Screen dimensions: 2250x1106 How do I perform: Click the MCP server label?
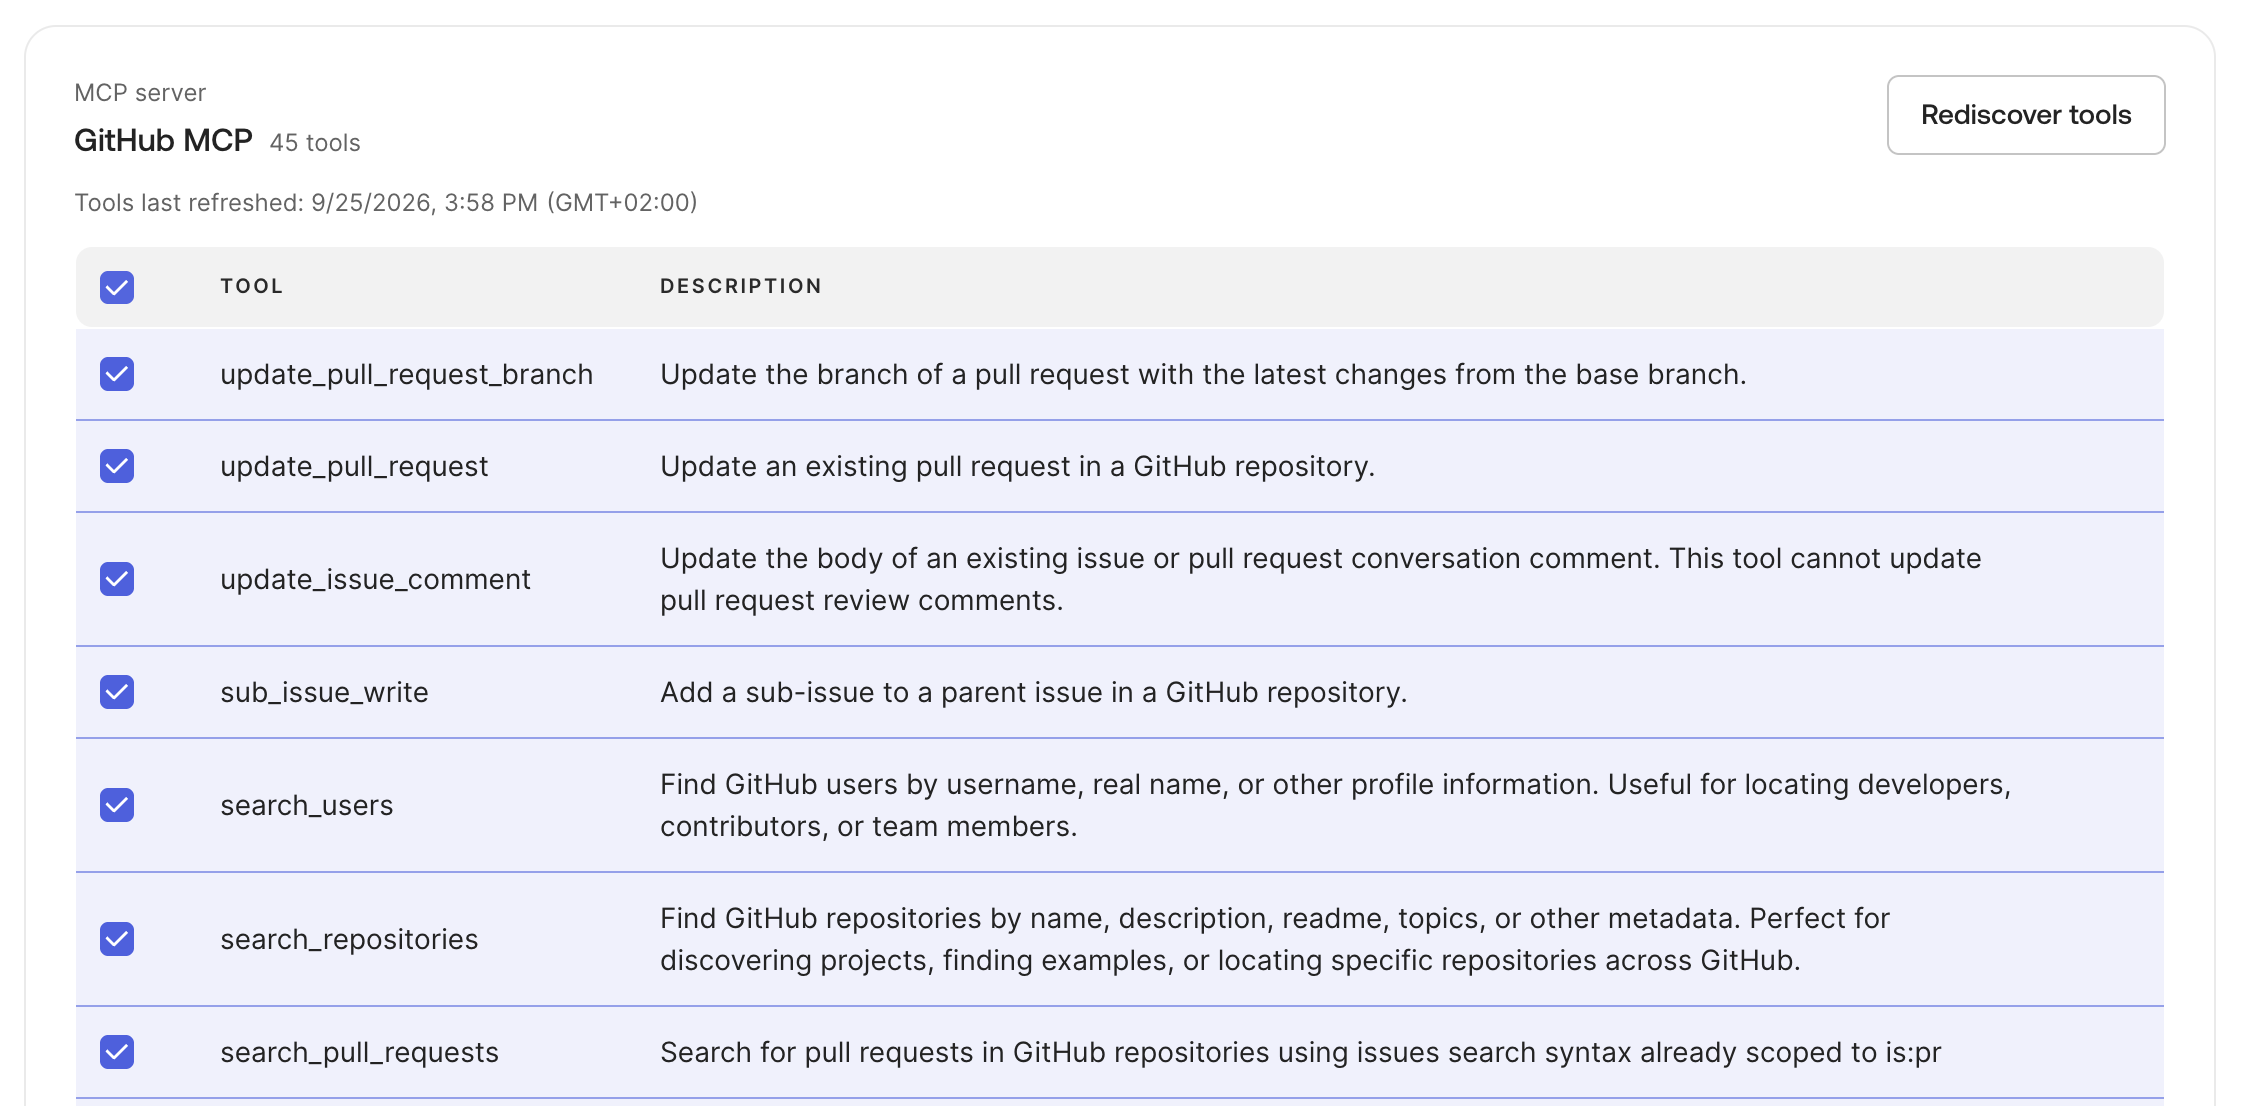(x=140, y=93)
